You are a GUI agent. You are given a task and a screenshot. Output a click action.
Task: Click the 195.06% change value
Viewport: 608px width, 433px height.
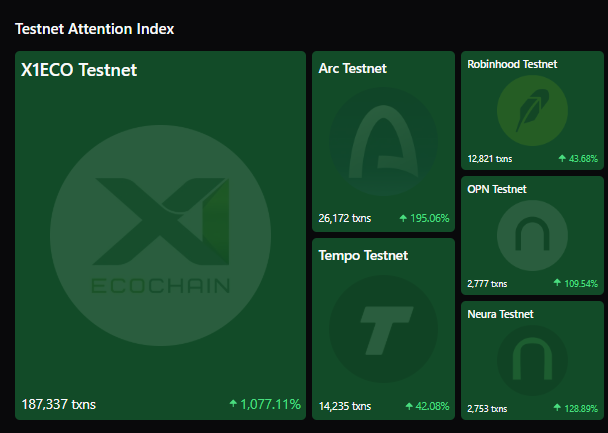coord(430,218)
